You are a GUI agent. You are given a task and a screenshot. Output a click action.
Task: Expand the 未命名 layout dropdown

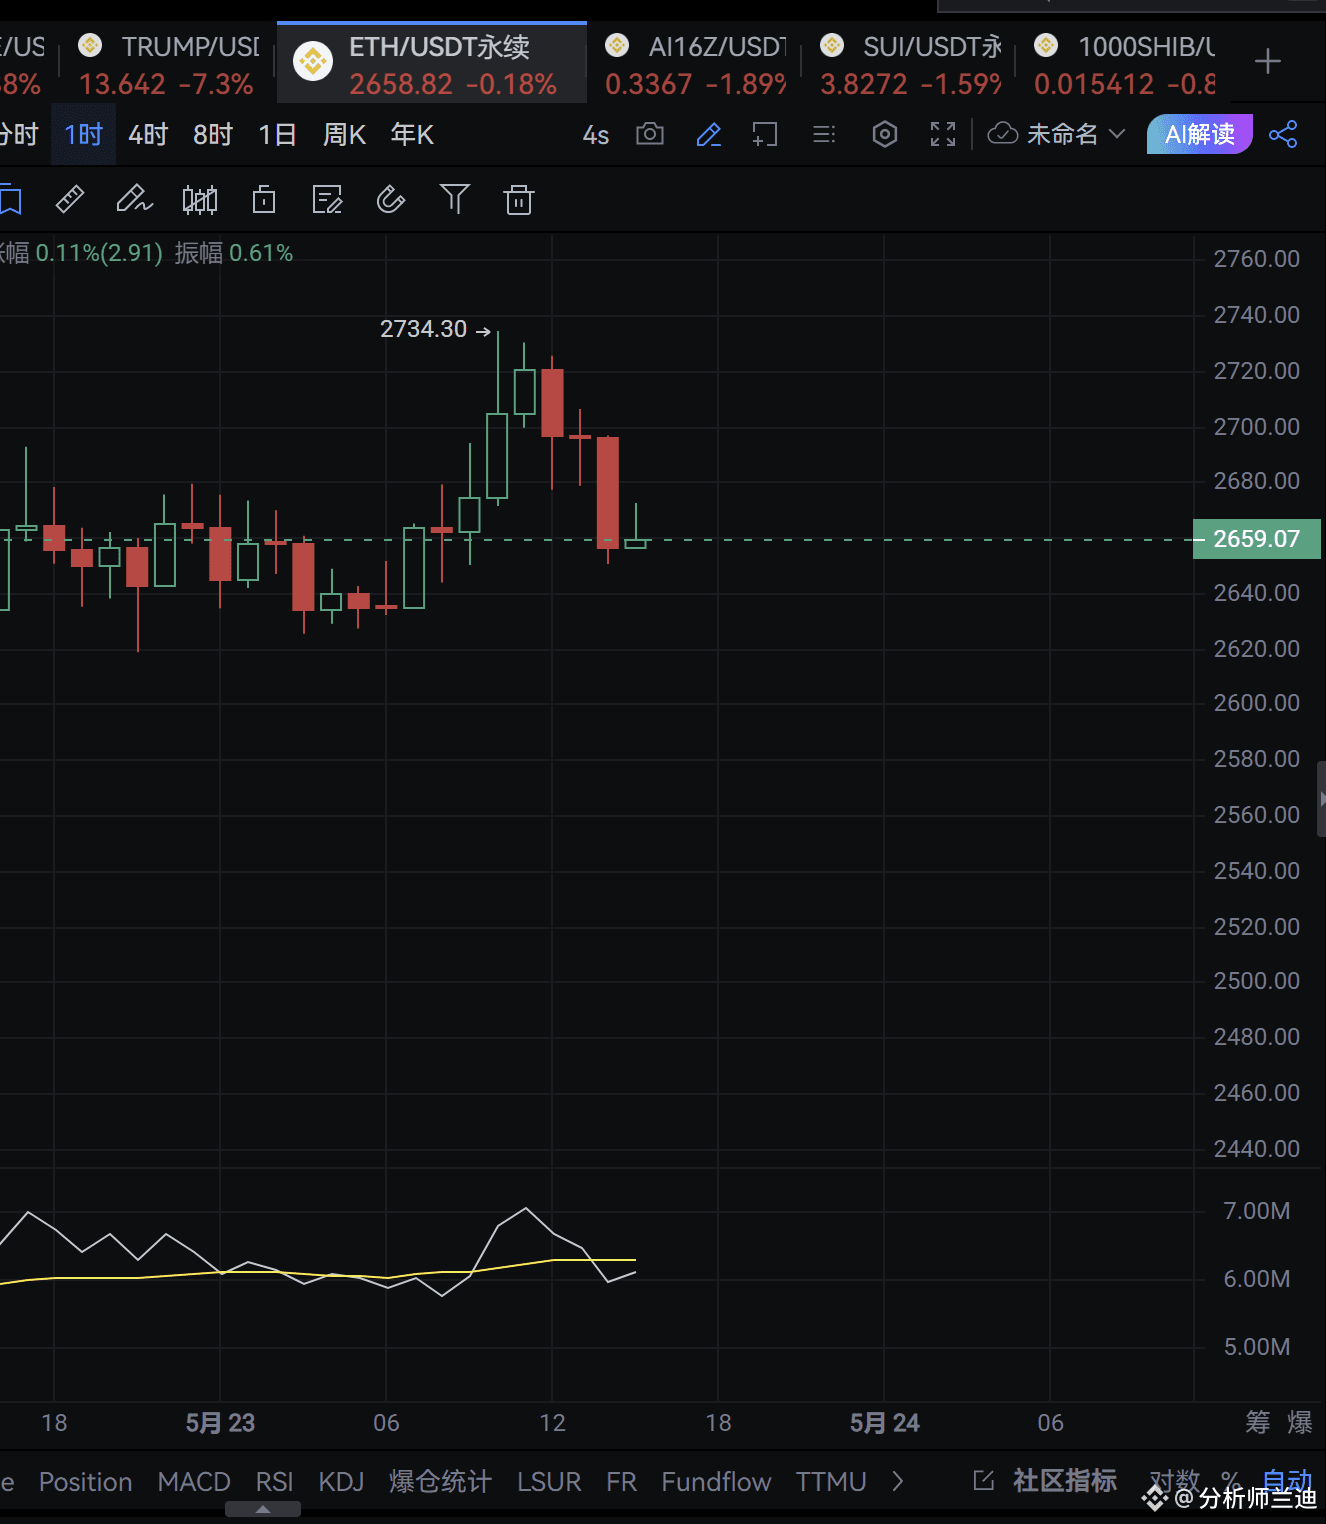1075,134
